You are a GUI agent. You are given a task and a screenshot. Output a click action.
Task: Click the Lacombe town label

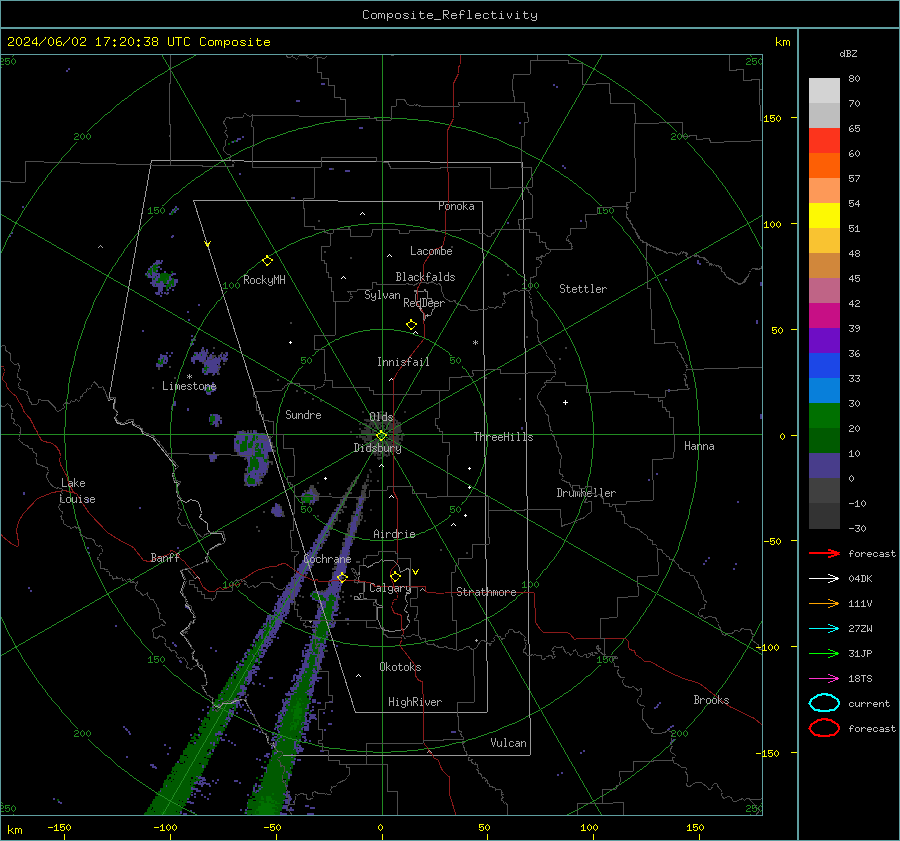[x=431, y=251]
